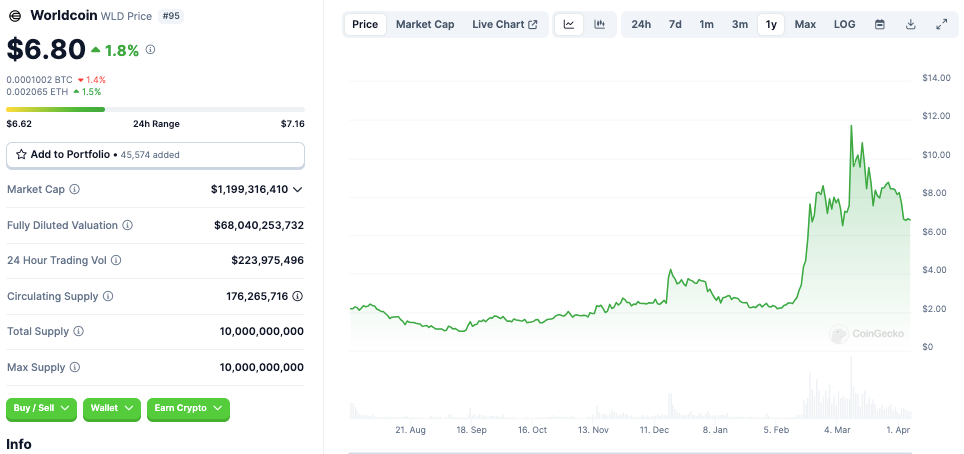Click the 24h Range progress bar
Viewport: 964px width, 454px height.
pyautogui.click(x=155, y=110)
